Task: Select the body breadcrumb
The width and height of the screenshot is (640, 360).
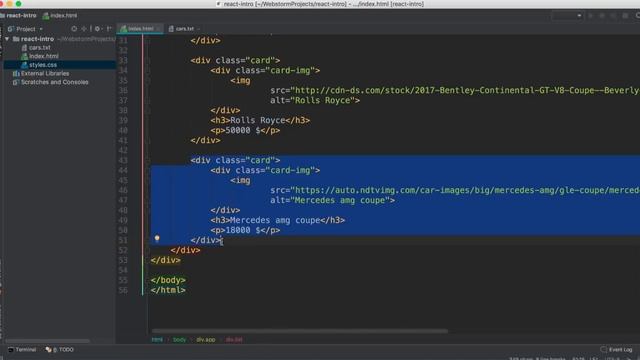Action: [x=179, y=340]
